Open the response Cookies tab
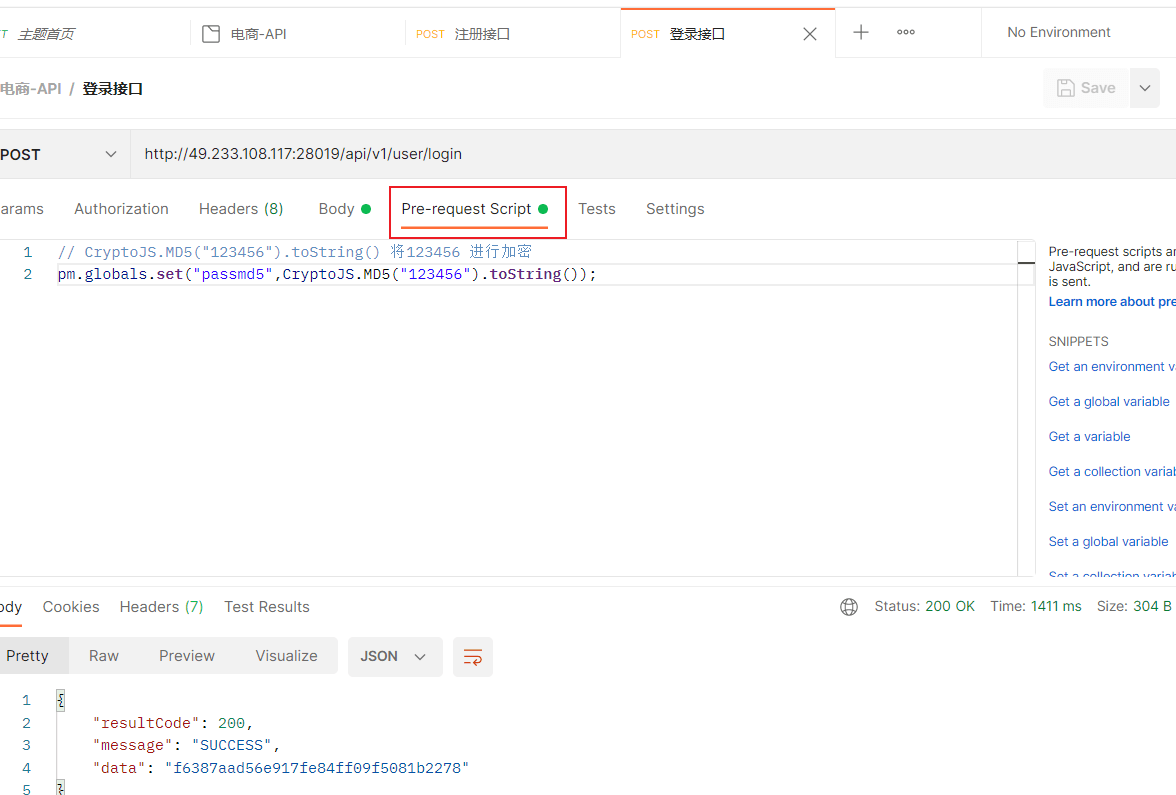 [71, 607]
